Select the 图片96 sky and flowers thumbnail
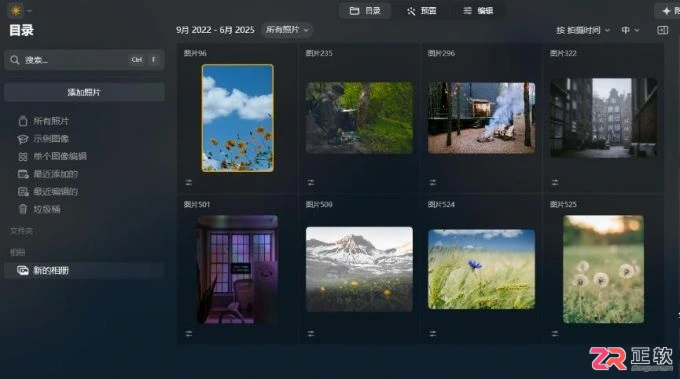 [238, 118]
